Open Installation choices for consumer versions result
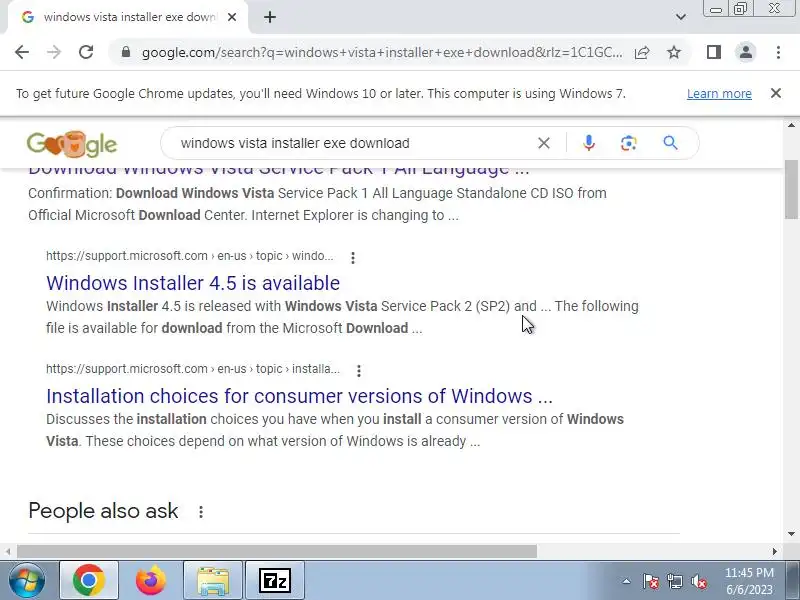This screenshot has width=800, height=600. 299,396
